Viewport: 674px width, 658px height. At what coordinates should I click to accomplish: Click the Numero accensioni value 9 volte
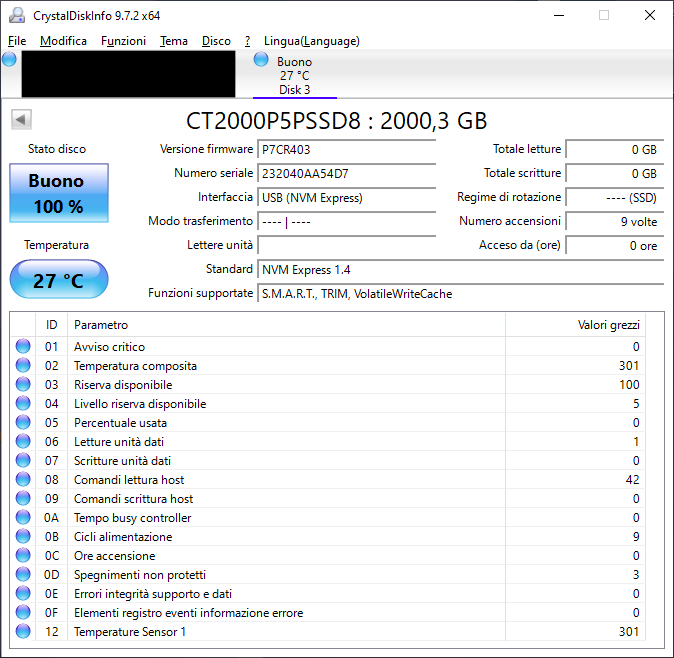615,222
